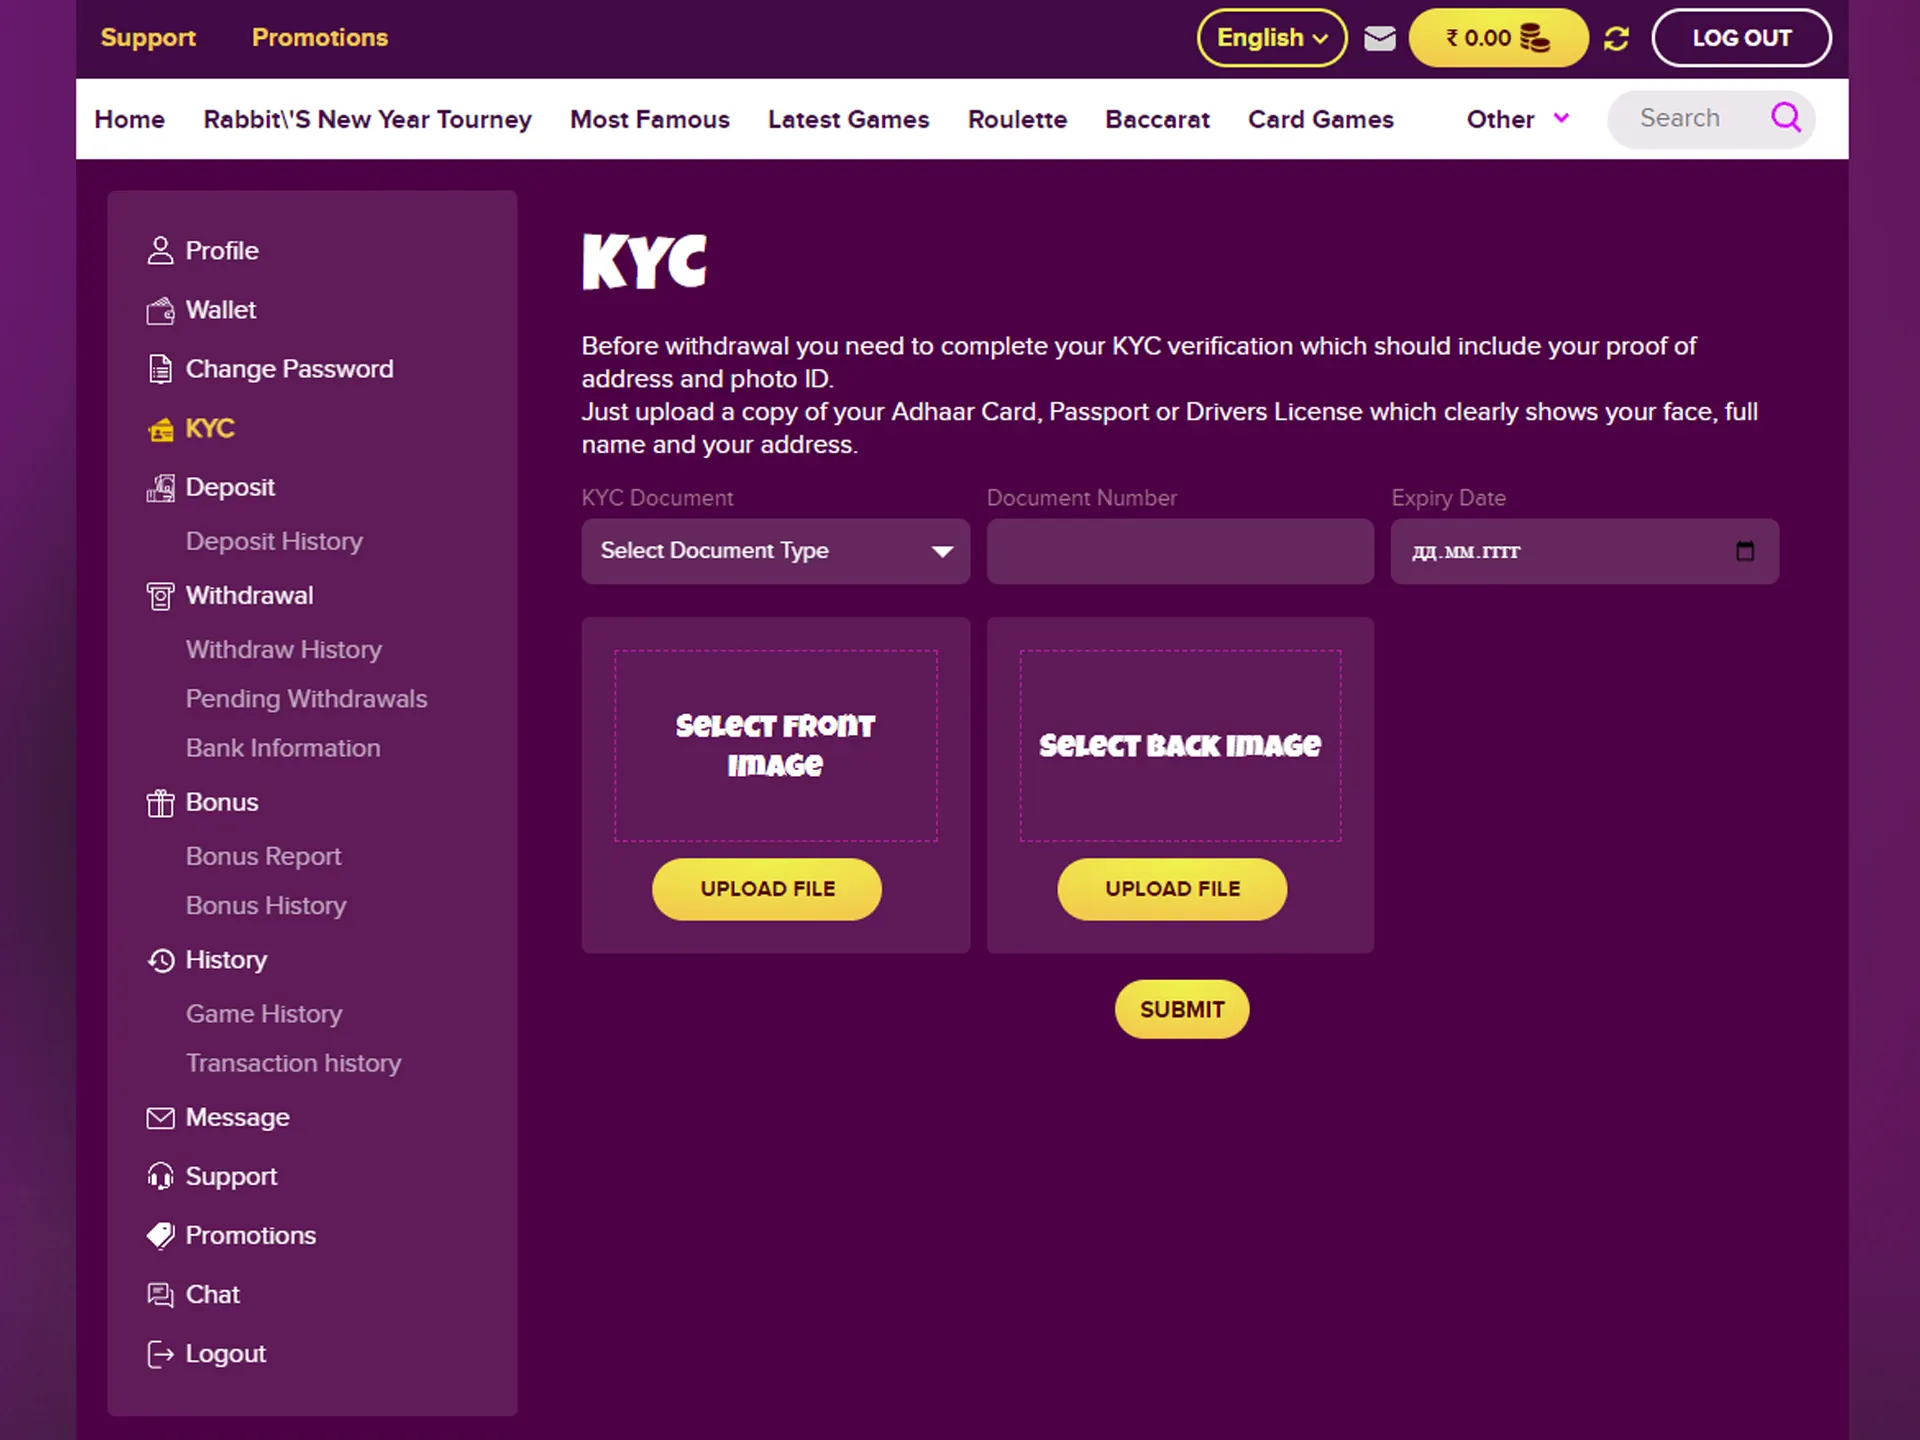Click Upload File for front image
The width and height of the screenshot is (1920, 1440).
pyautogui.click(x=768, y=888)
